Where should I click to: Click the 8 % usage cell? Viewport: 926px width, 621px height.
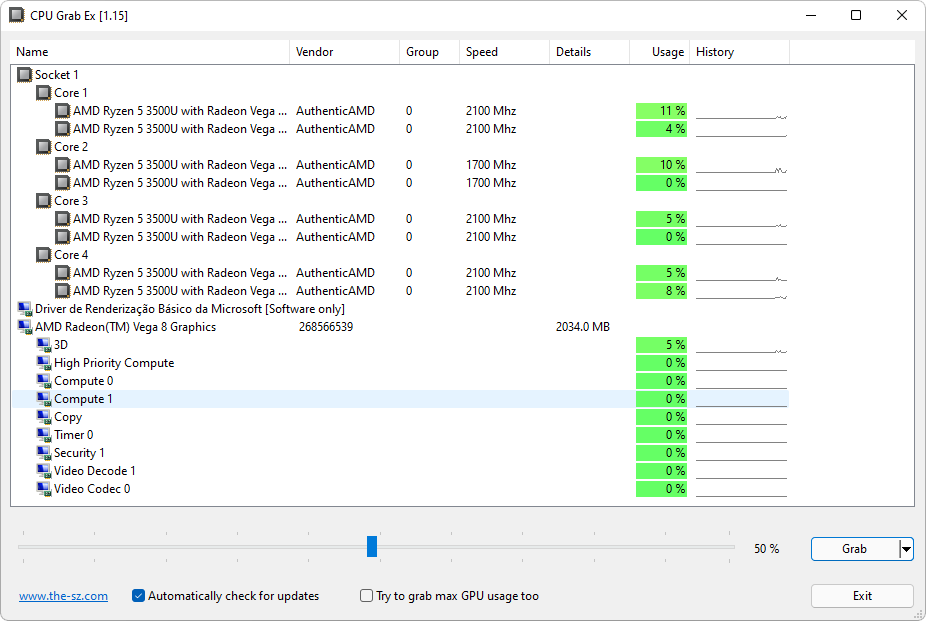pyautogui.click(x=661, y=291)
